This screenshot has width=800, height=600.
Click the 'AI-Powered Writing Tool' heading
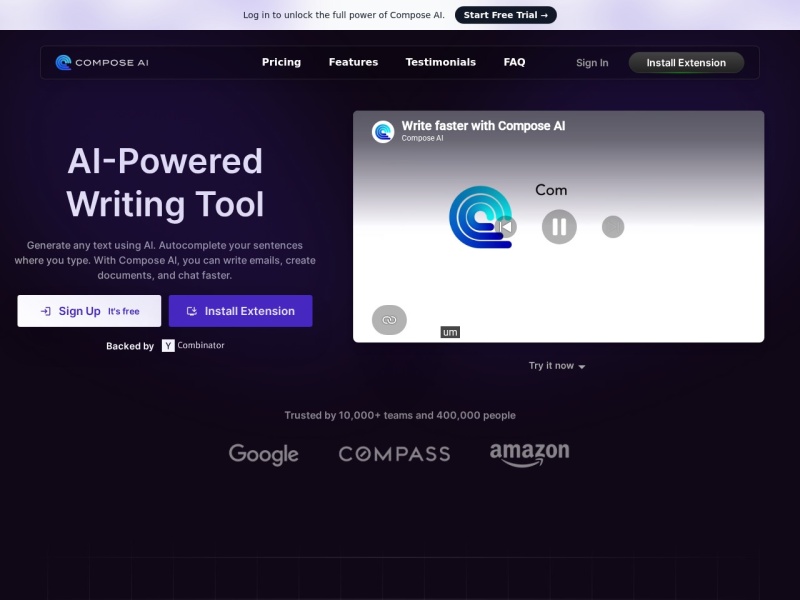(x=165, y=182)
